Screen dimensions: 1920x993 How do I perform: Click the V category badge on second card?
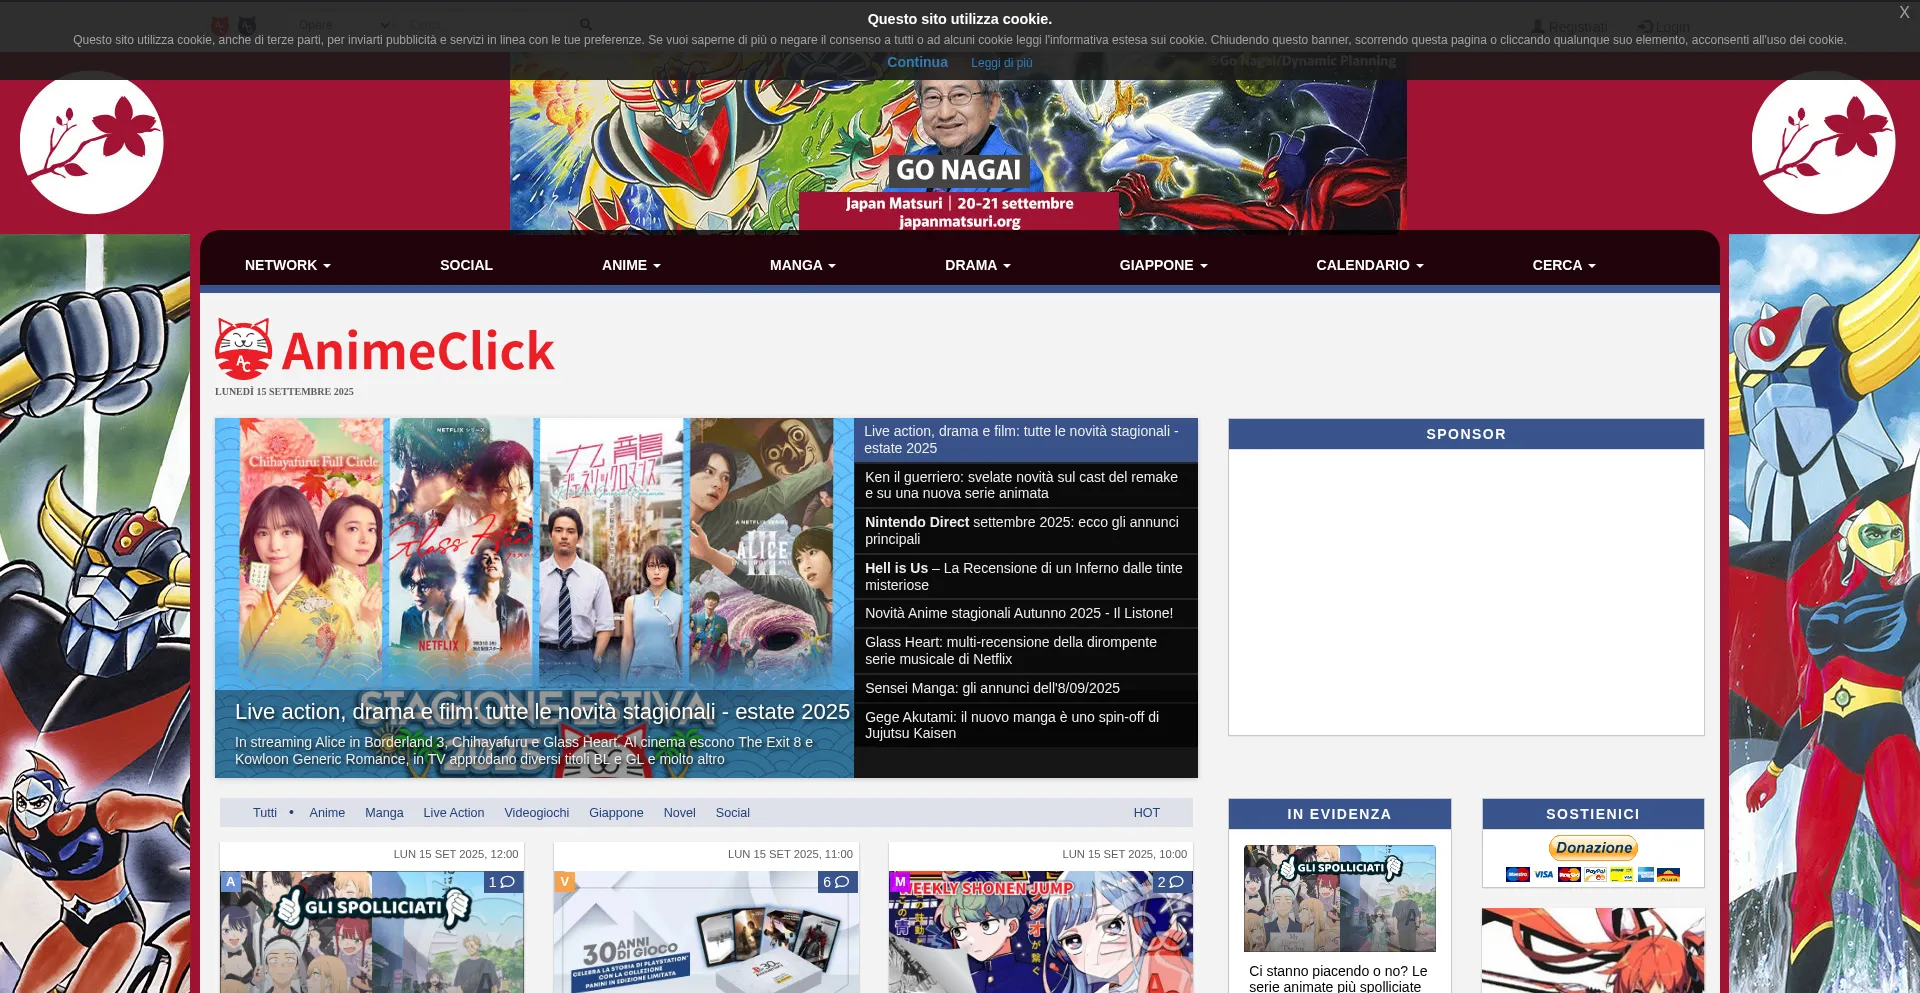coord(565,882)
